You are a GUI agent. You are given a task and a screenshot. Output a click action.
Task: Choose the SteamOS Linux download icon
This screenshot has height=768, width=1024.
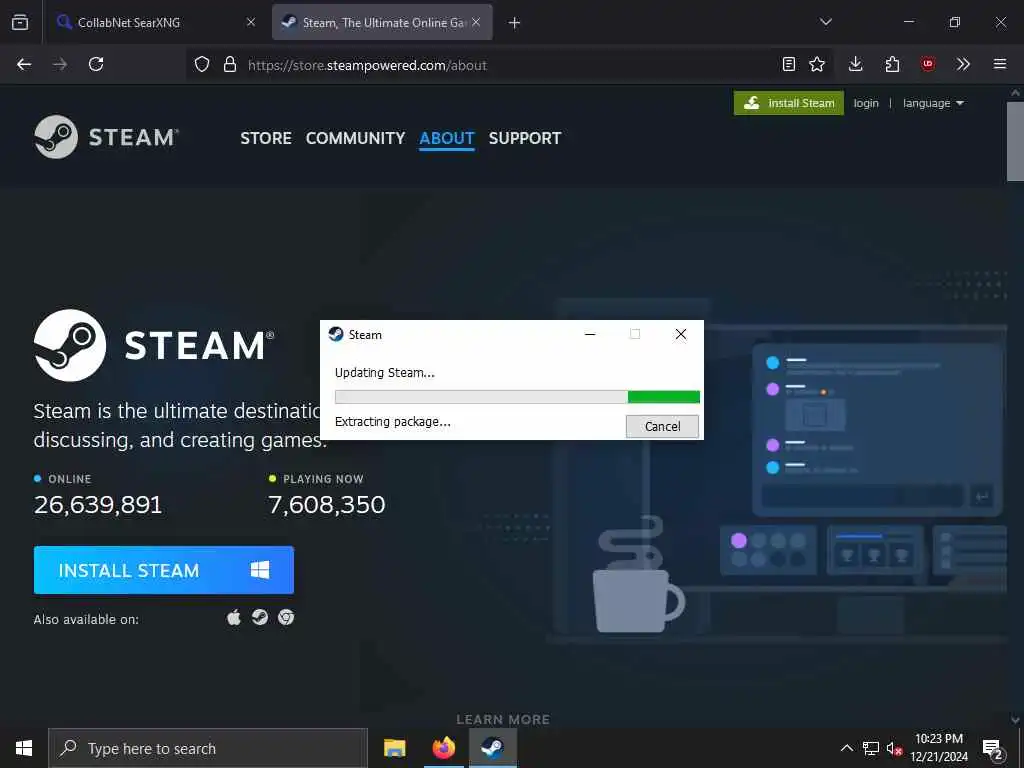[x=260, y=617]
